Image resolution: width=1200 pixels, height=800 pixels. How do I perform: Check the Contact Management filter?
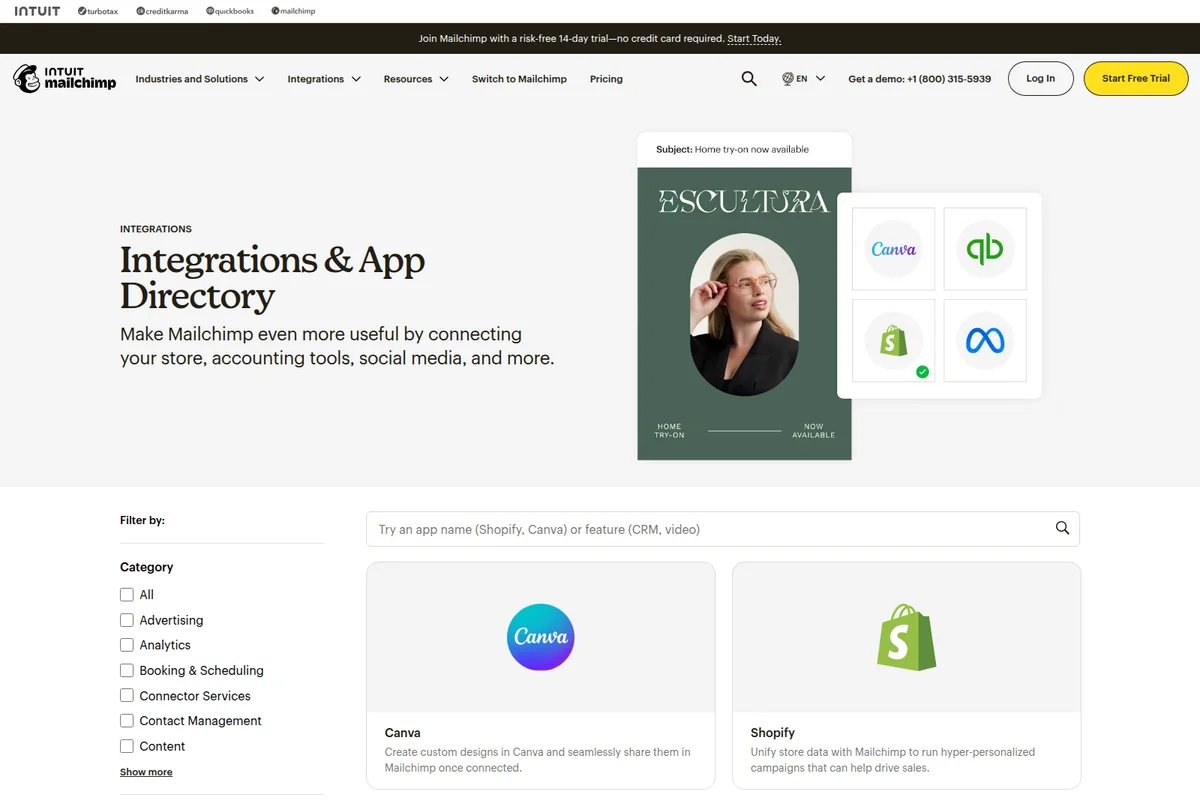(x=127, y=720)
